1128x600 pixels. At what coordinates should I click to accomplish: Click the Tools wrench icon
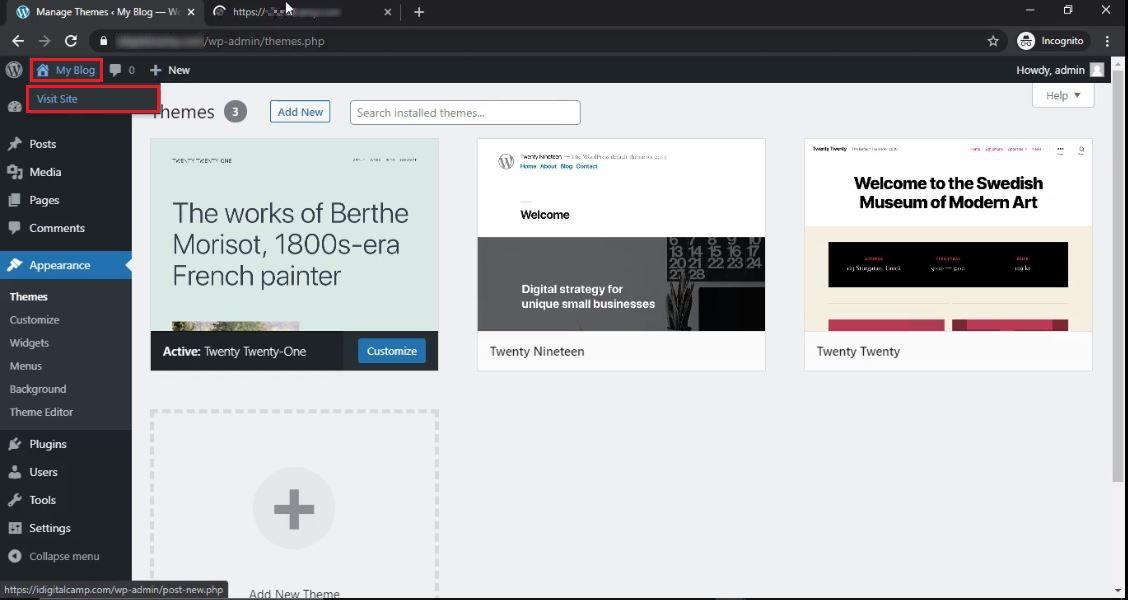point(14,500)
